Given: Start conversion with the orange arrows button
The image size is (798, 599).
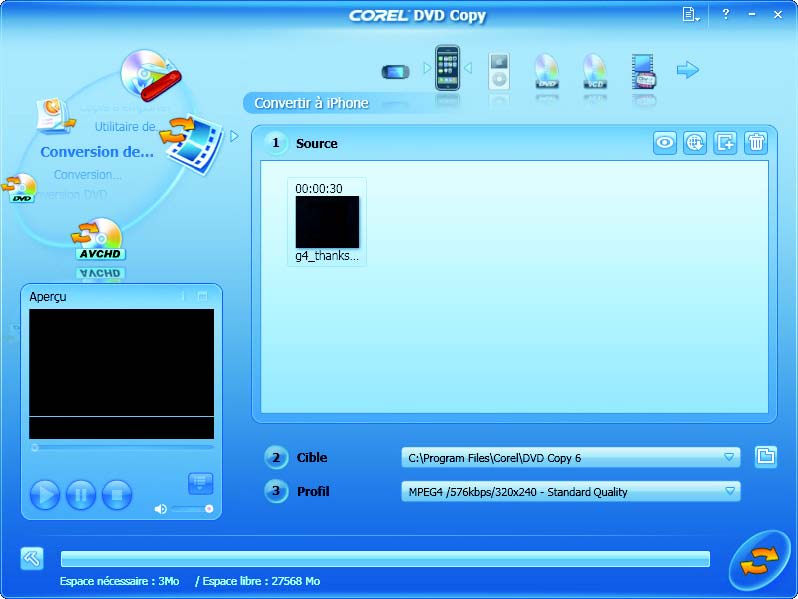Looking at the screenshot, I should (x=759, y=560).
